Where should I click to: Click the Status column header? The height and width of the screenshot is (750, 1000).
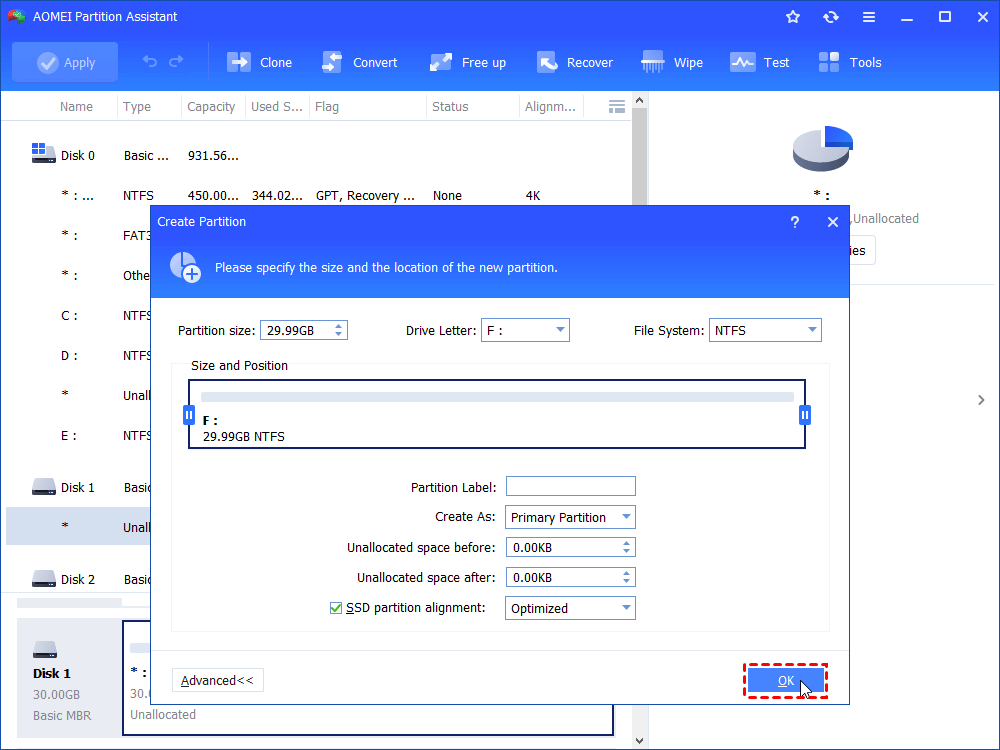[450, 107]
